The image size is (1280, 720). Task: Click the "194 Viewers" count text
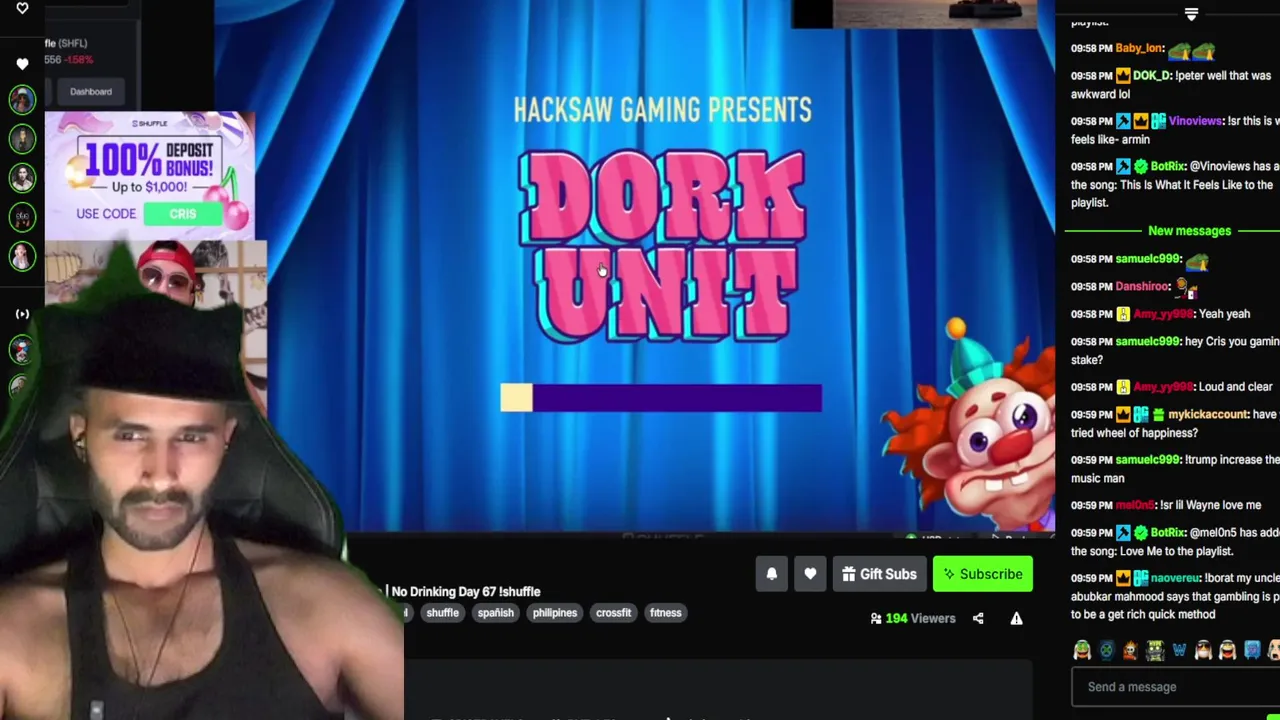point(920,618)
